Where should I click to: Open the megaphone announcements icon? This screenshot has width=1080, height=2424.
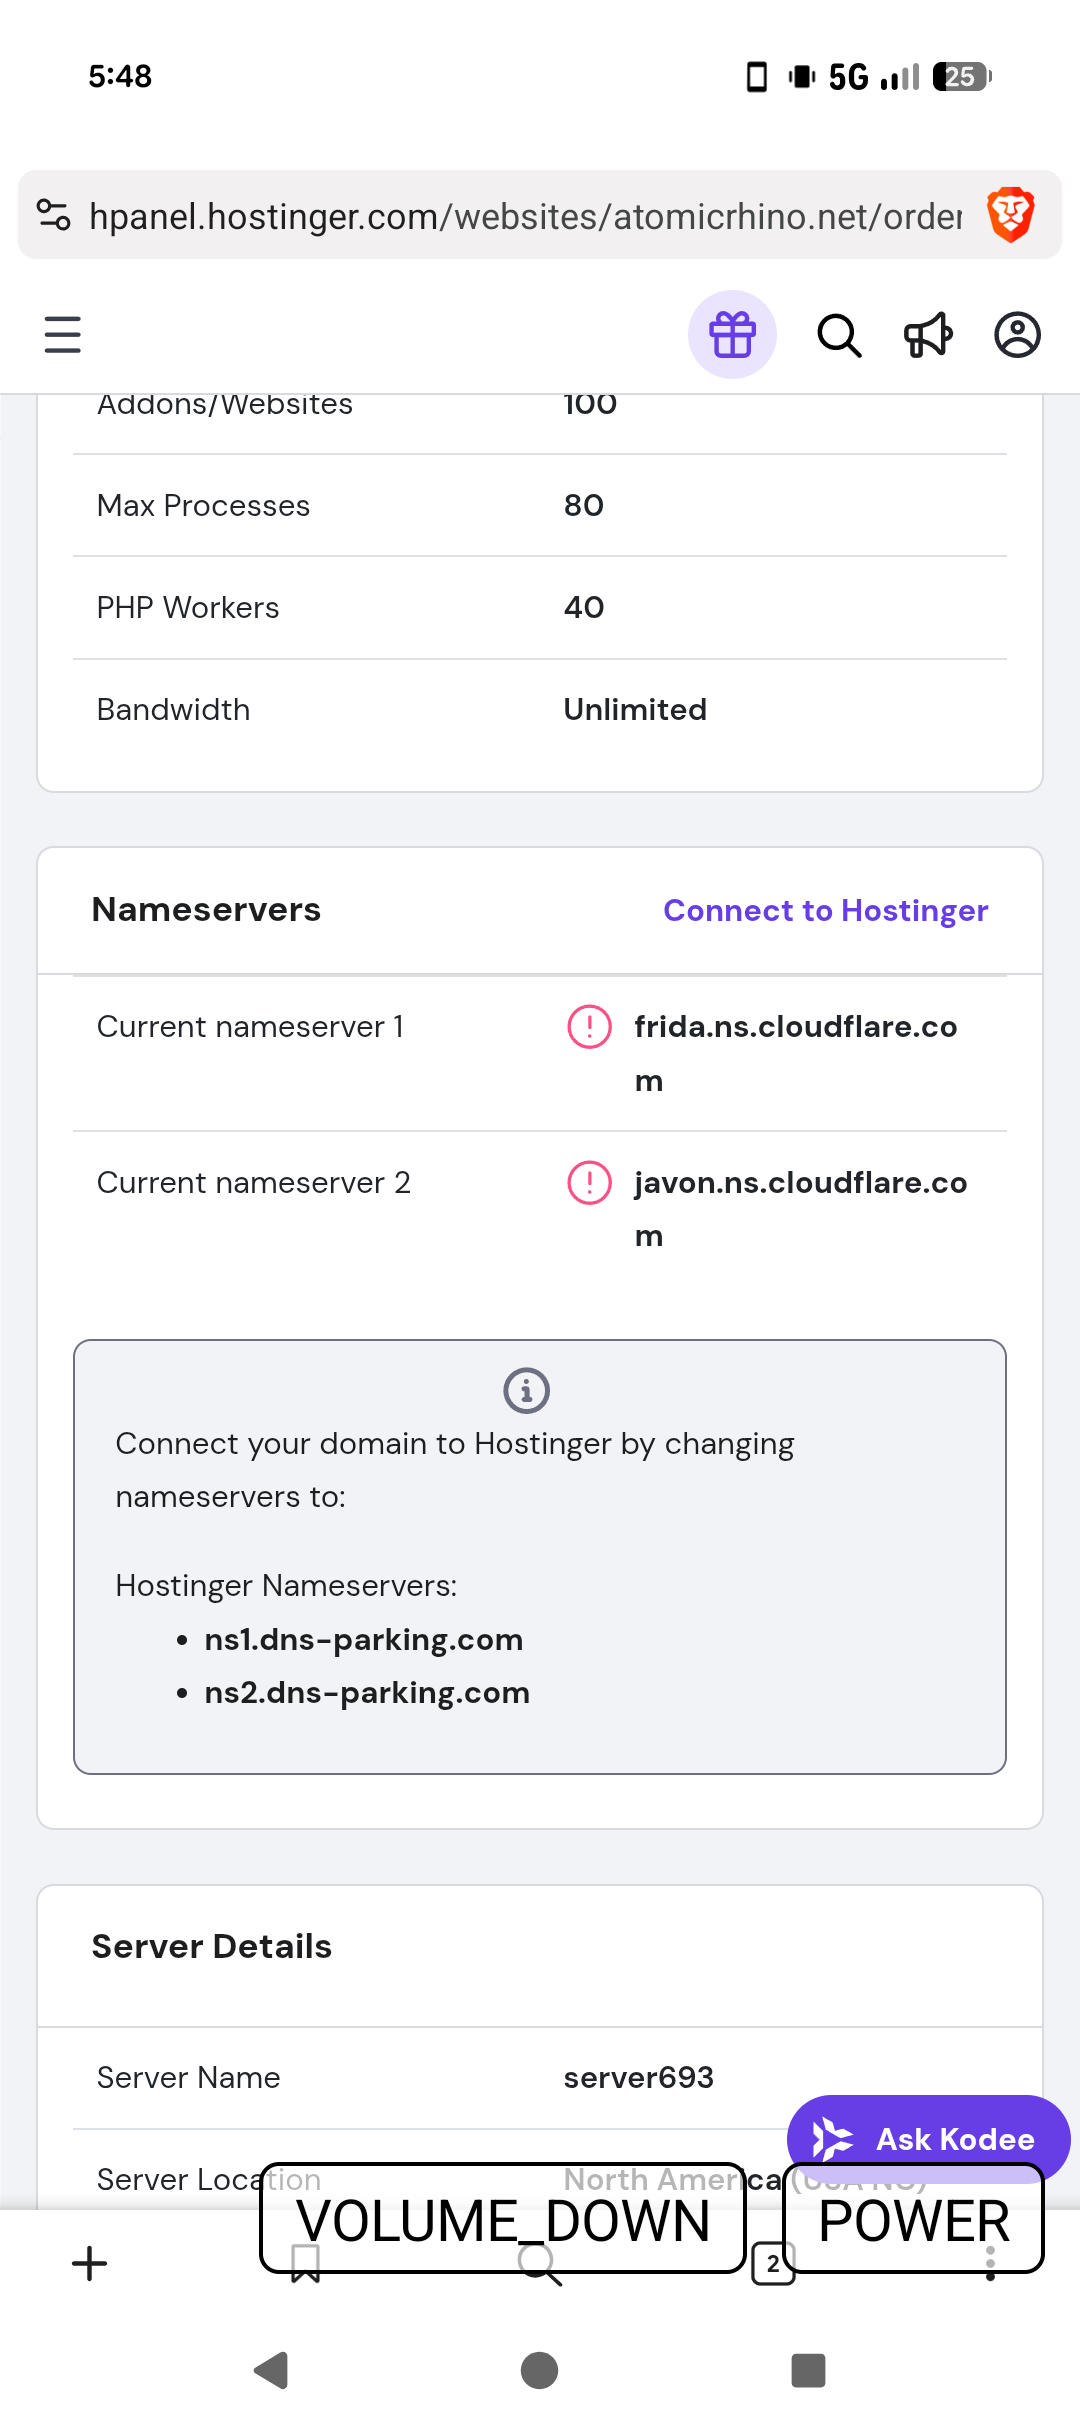click(x=928, y=335)
